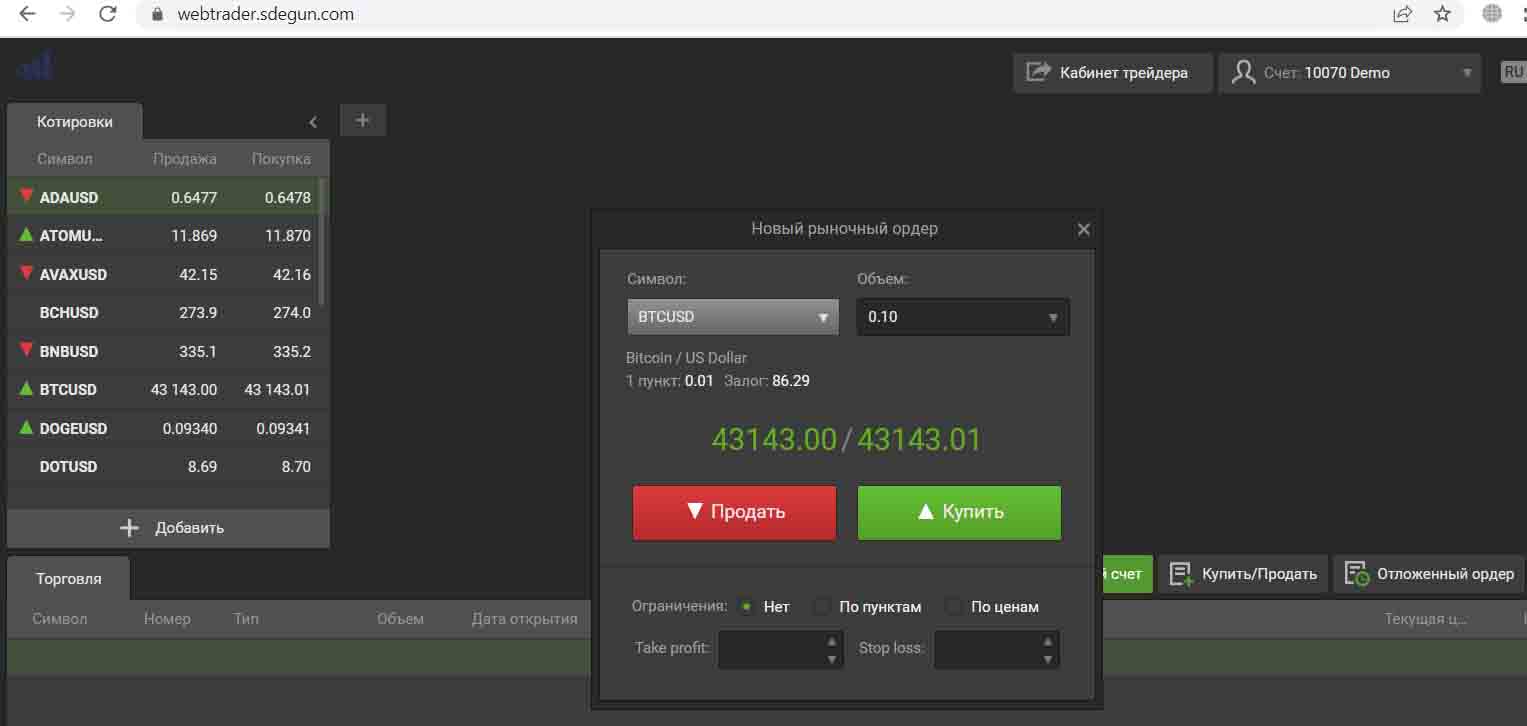Screen dimensions: 1527x726
Task: Click the BNBUSD red down arrow
Action: tap(26, 350)
